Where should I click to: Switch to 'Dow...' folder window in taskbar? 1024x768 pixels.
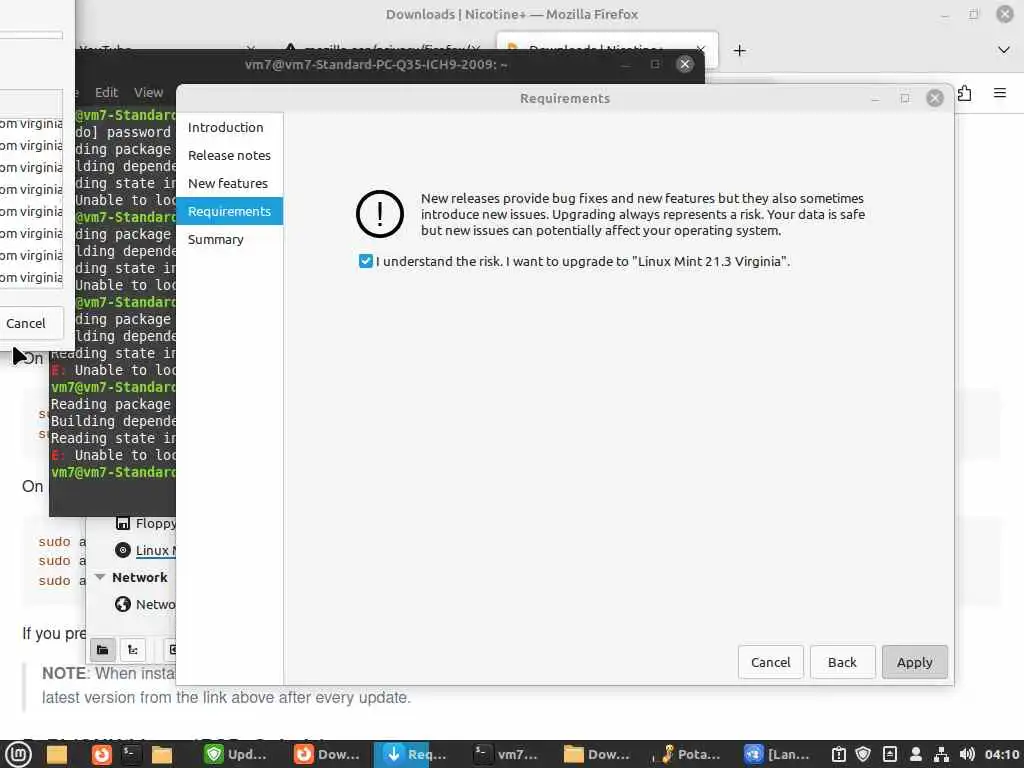[x=597, y=755]
